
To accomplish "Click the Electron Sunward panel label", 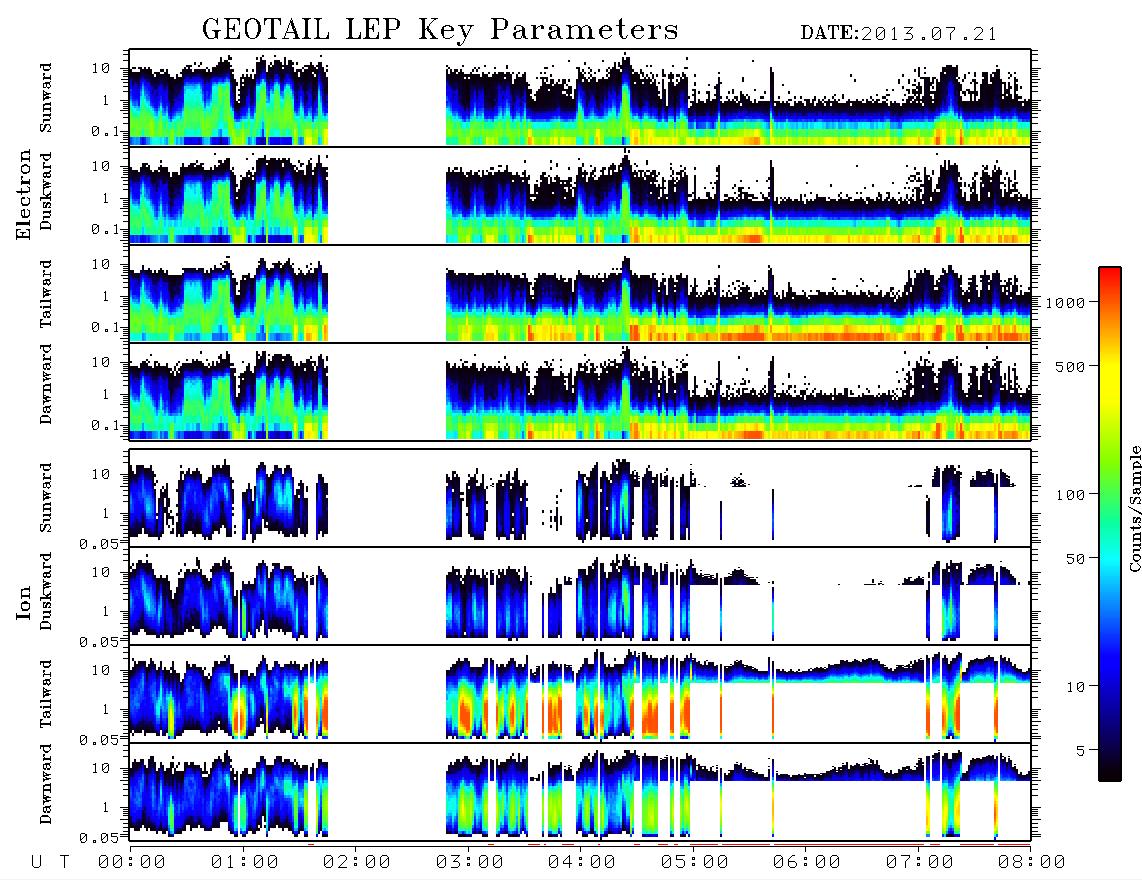I will 46,98.
